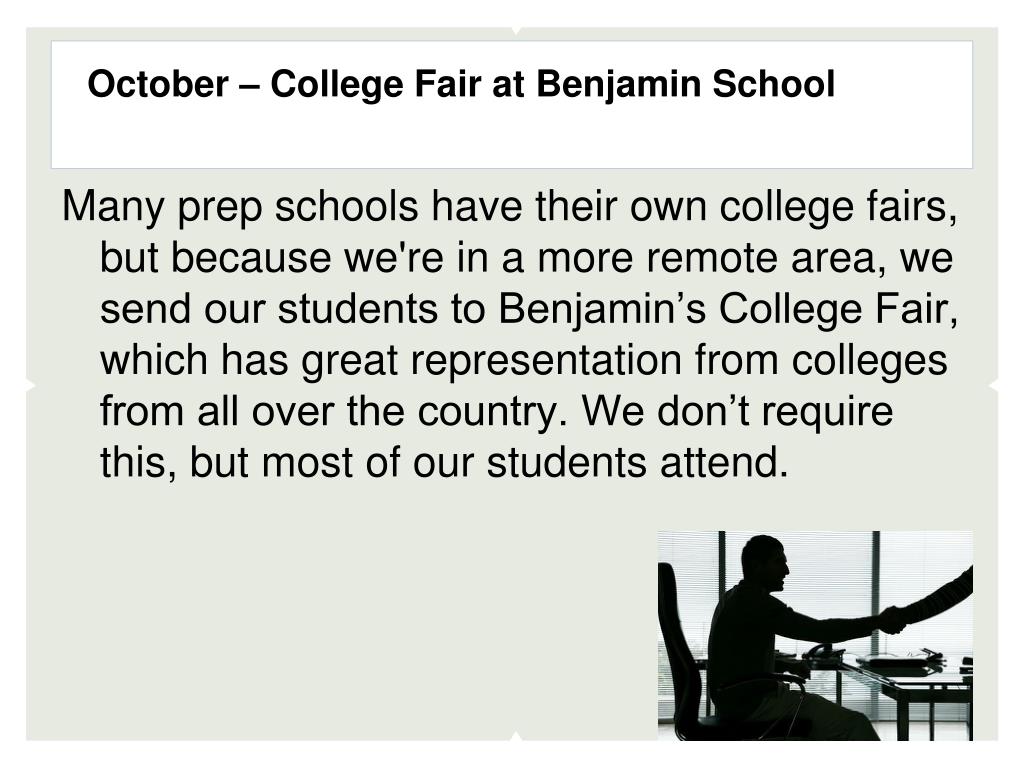Viewport: 1024px width, 768px height.
Task: Click the sentence 'We don't require'
Action: click(x=737, y=411)
